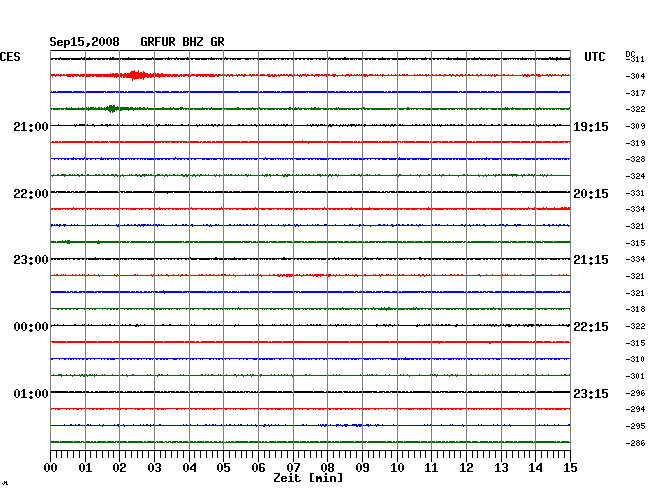Click the 23:15 UTC time label
The width and height of the screenshot is (650, 494).
pos(591,393)
